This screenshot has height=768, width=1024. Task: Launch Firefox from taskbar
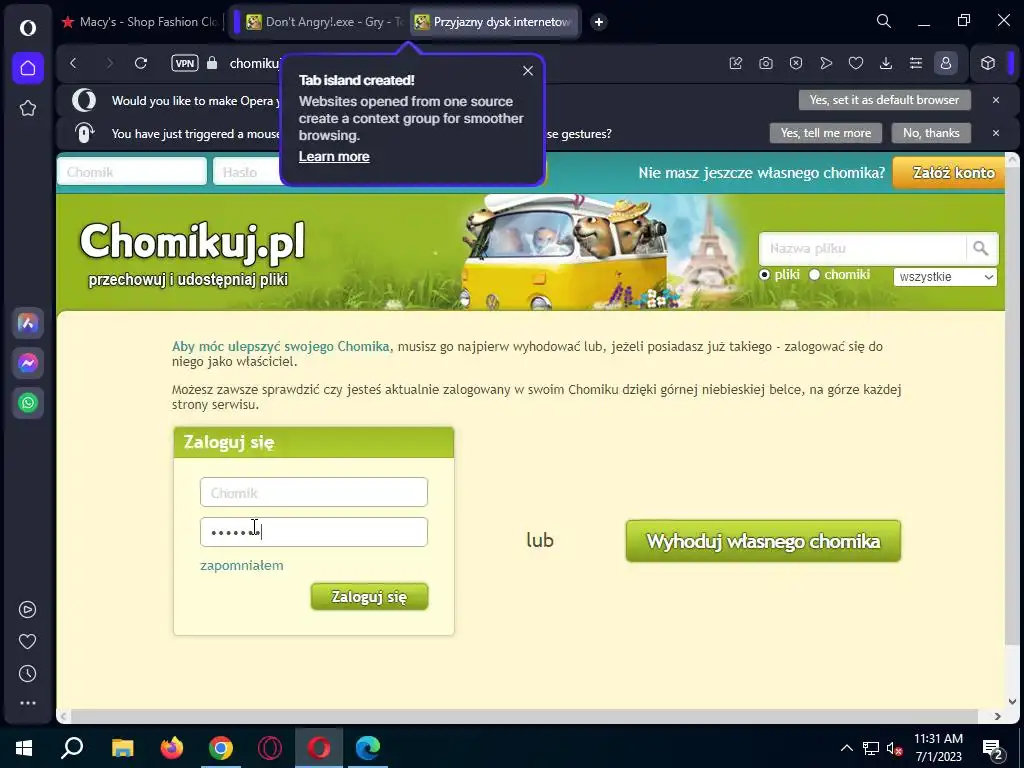(x=172, y=748)
